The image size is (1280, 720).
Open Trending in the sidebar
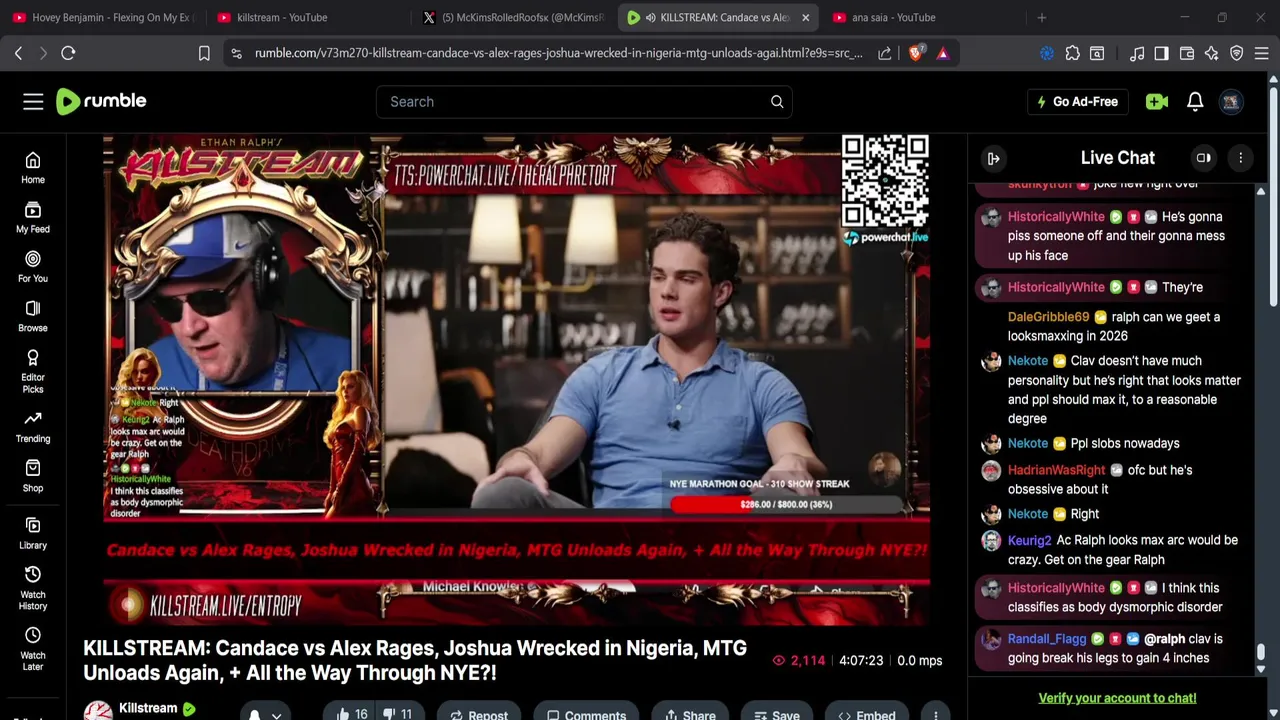pos(33,427)
